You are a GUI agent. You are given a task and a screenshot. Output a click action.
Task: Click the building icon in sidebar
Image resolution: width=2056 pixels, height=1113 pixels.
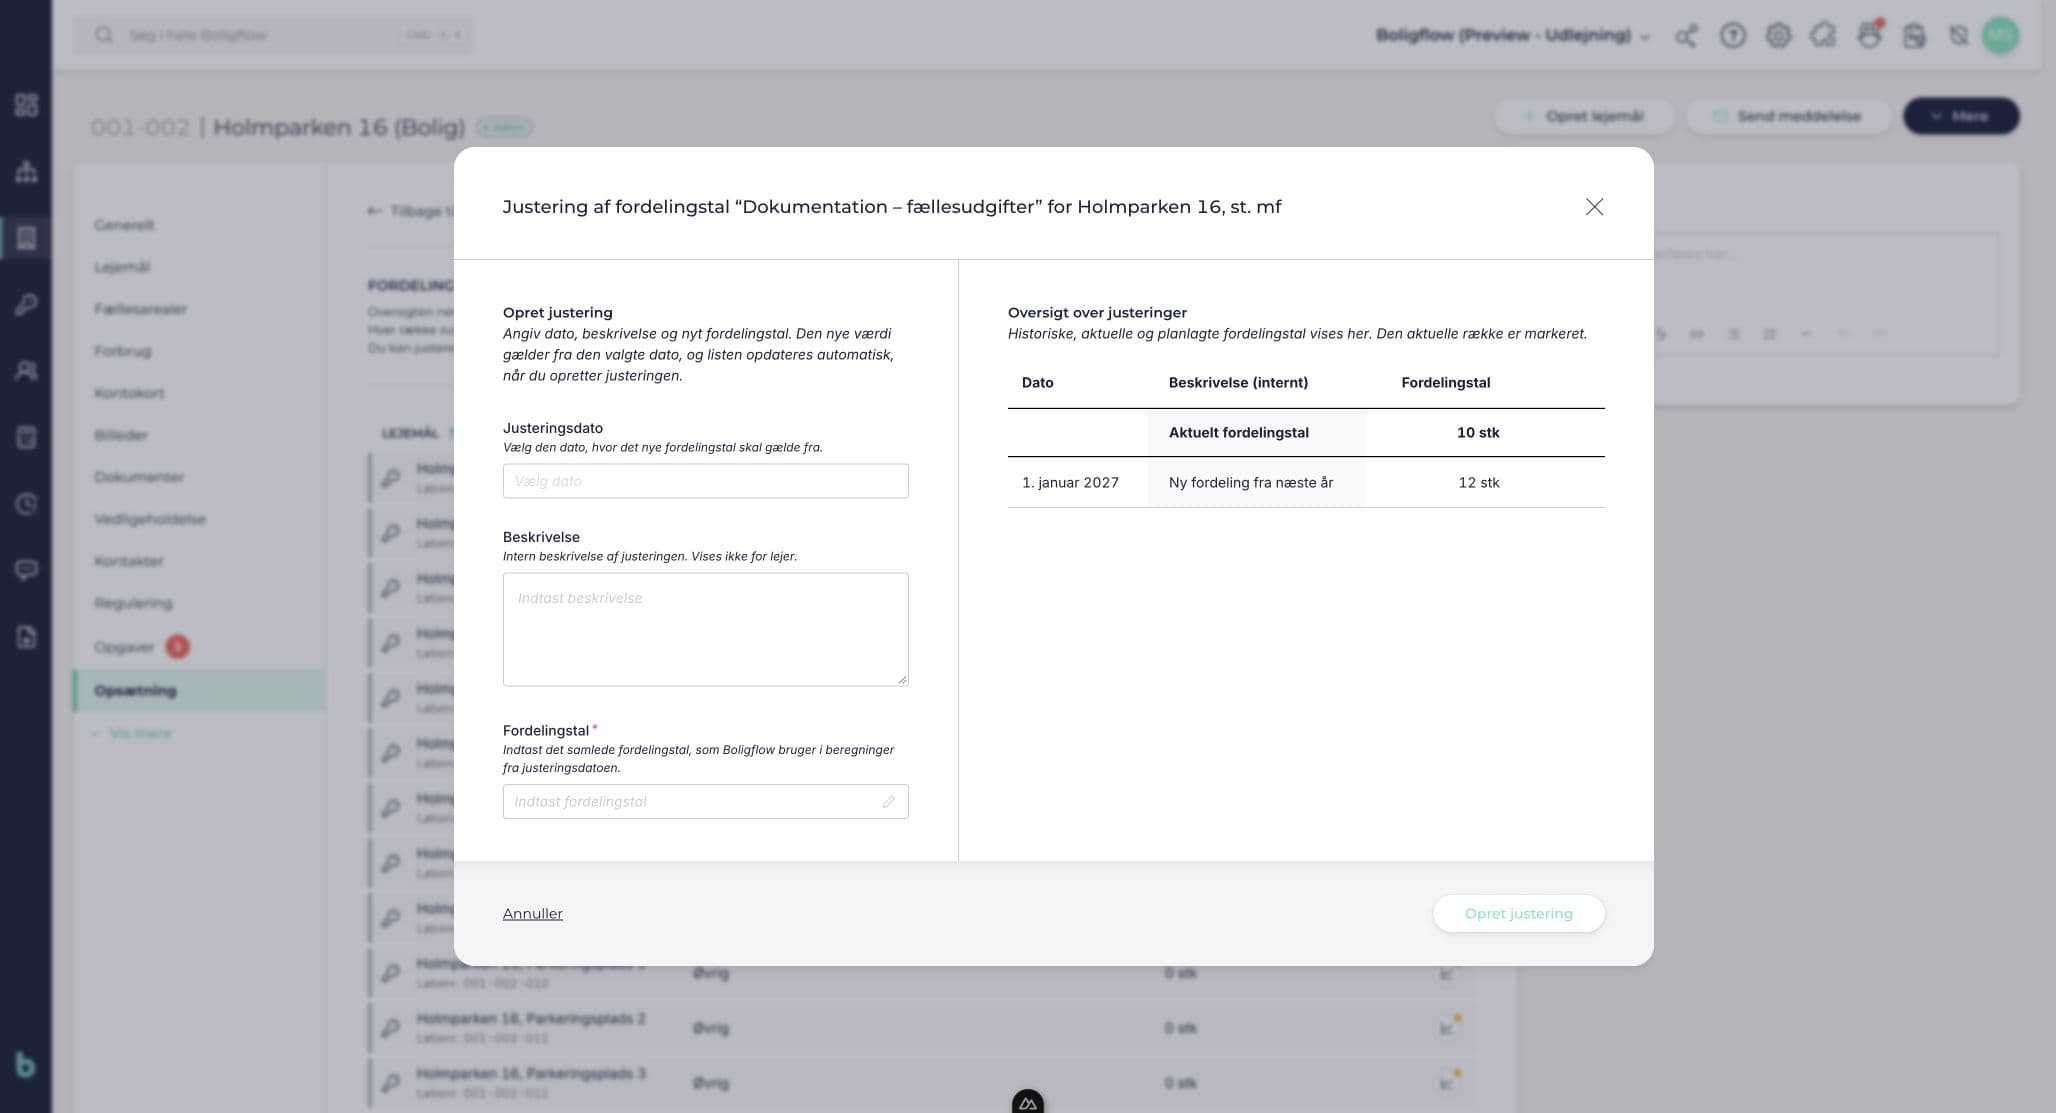(26, 238)
